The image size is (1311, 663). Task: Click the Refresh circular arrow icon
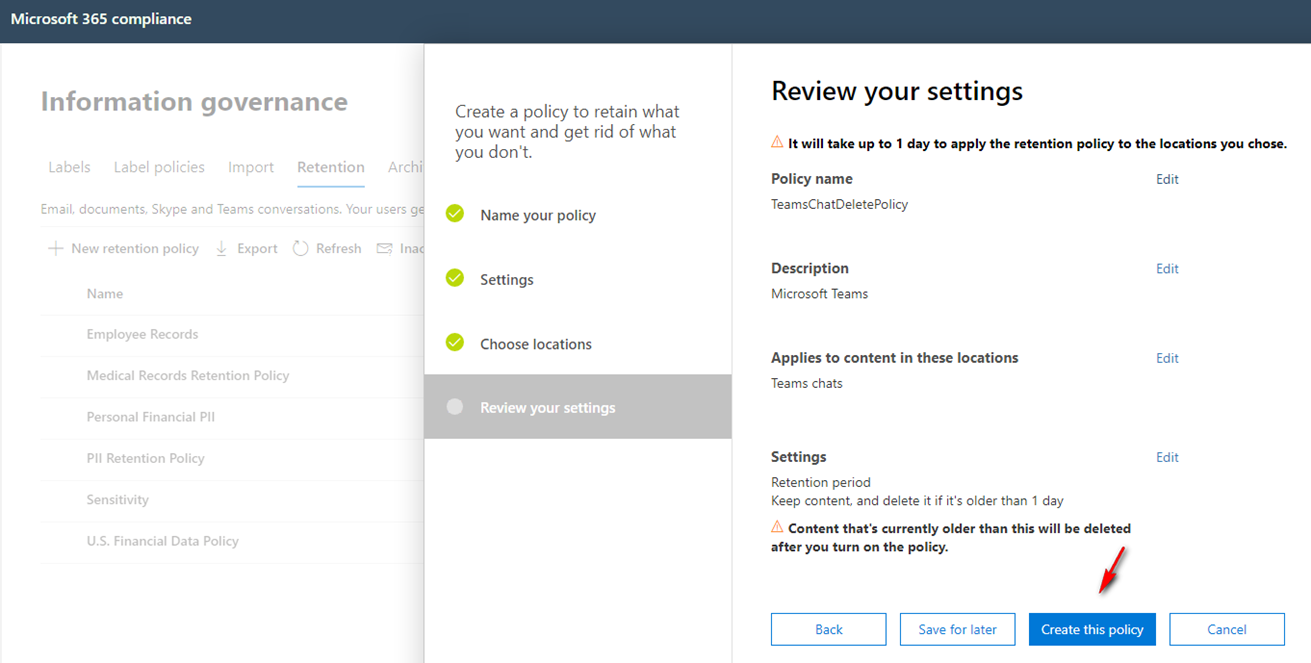pos(300,248)
